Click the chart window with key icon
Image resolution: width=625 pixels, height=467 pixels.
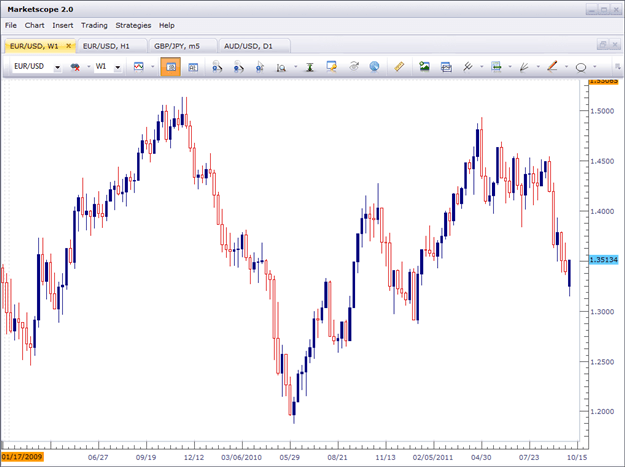coord(331,67)
